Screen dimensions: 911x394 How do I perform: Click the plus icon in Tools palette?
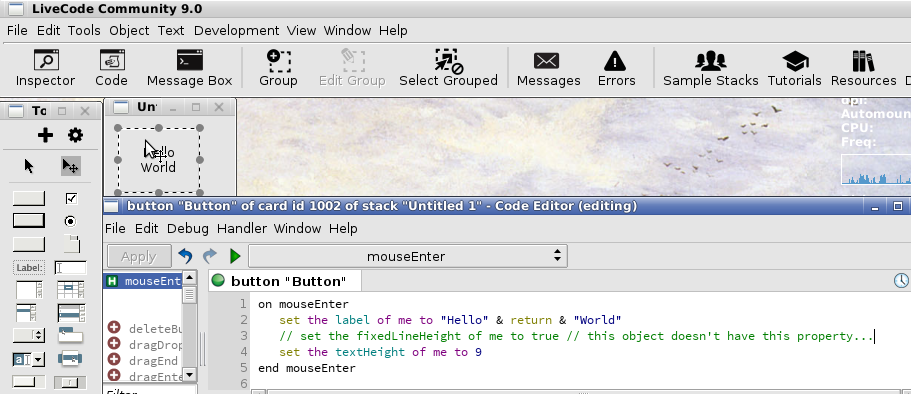[45, 135]
